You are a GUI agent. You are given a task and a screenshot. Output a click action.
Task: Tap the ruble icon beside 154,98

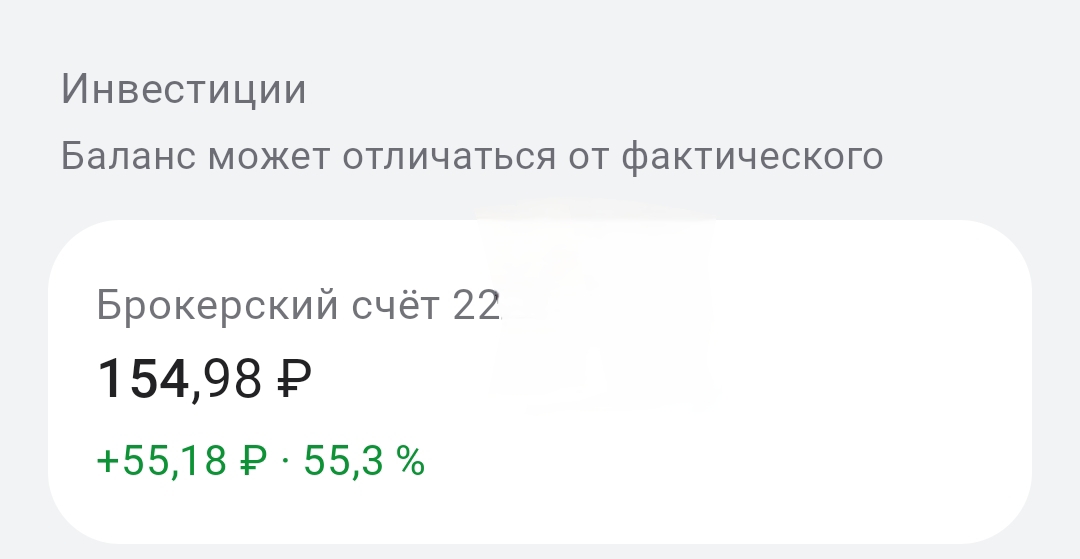tap(293, 381)
